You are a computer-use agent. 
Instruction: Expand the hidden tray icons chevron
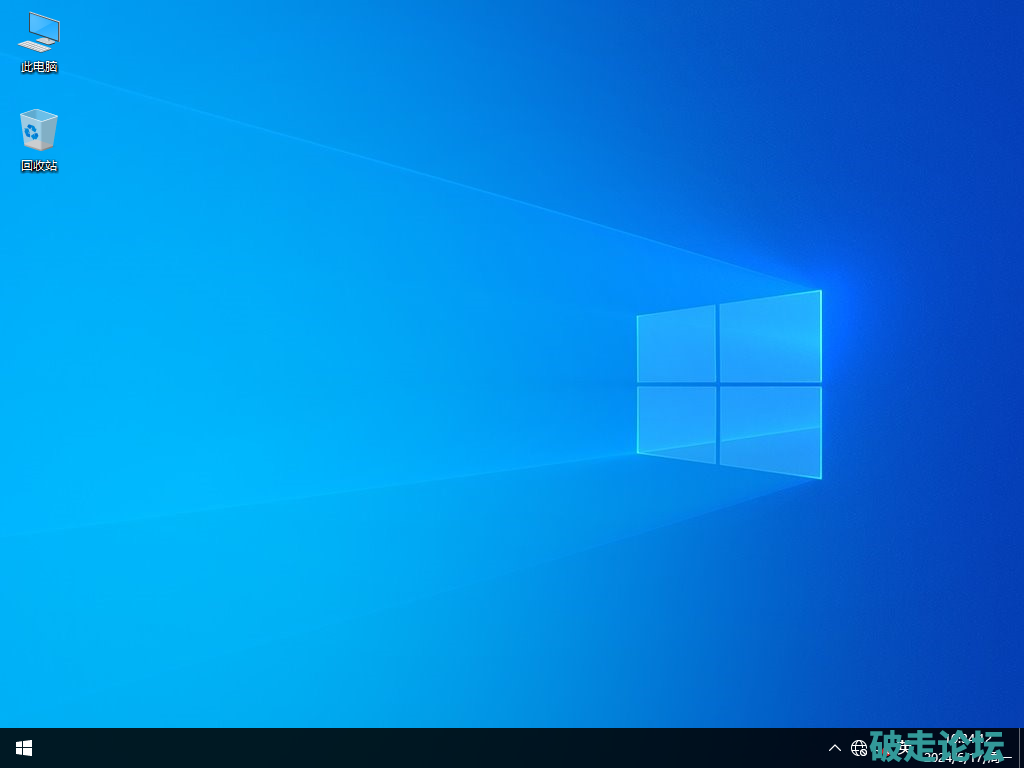coord(835,748)
